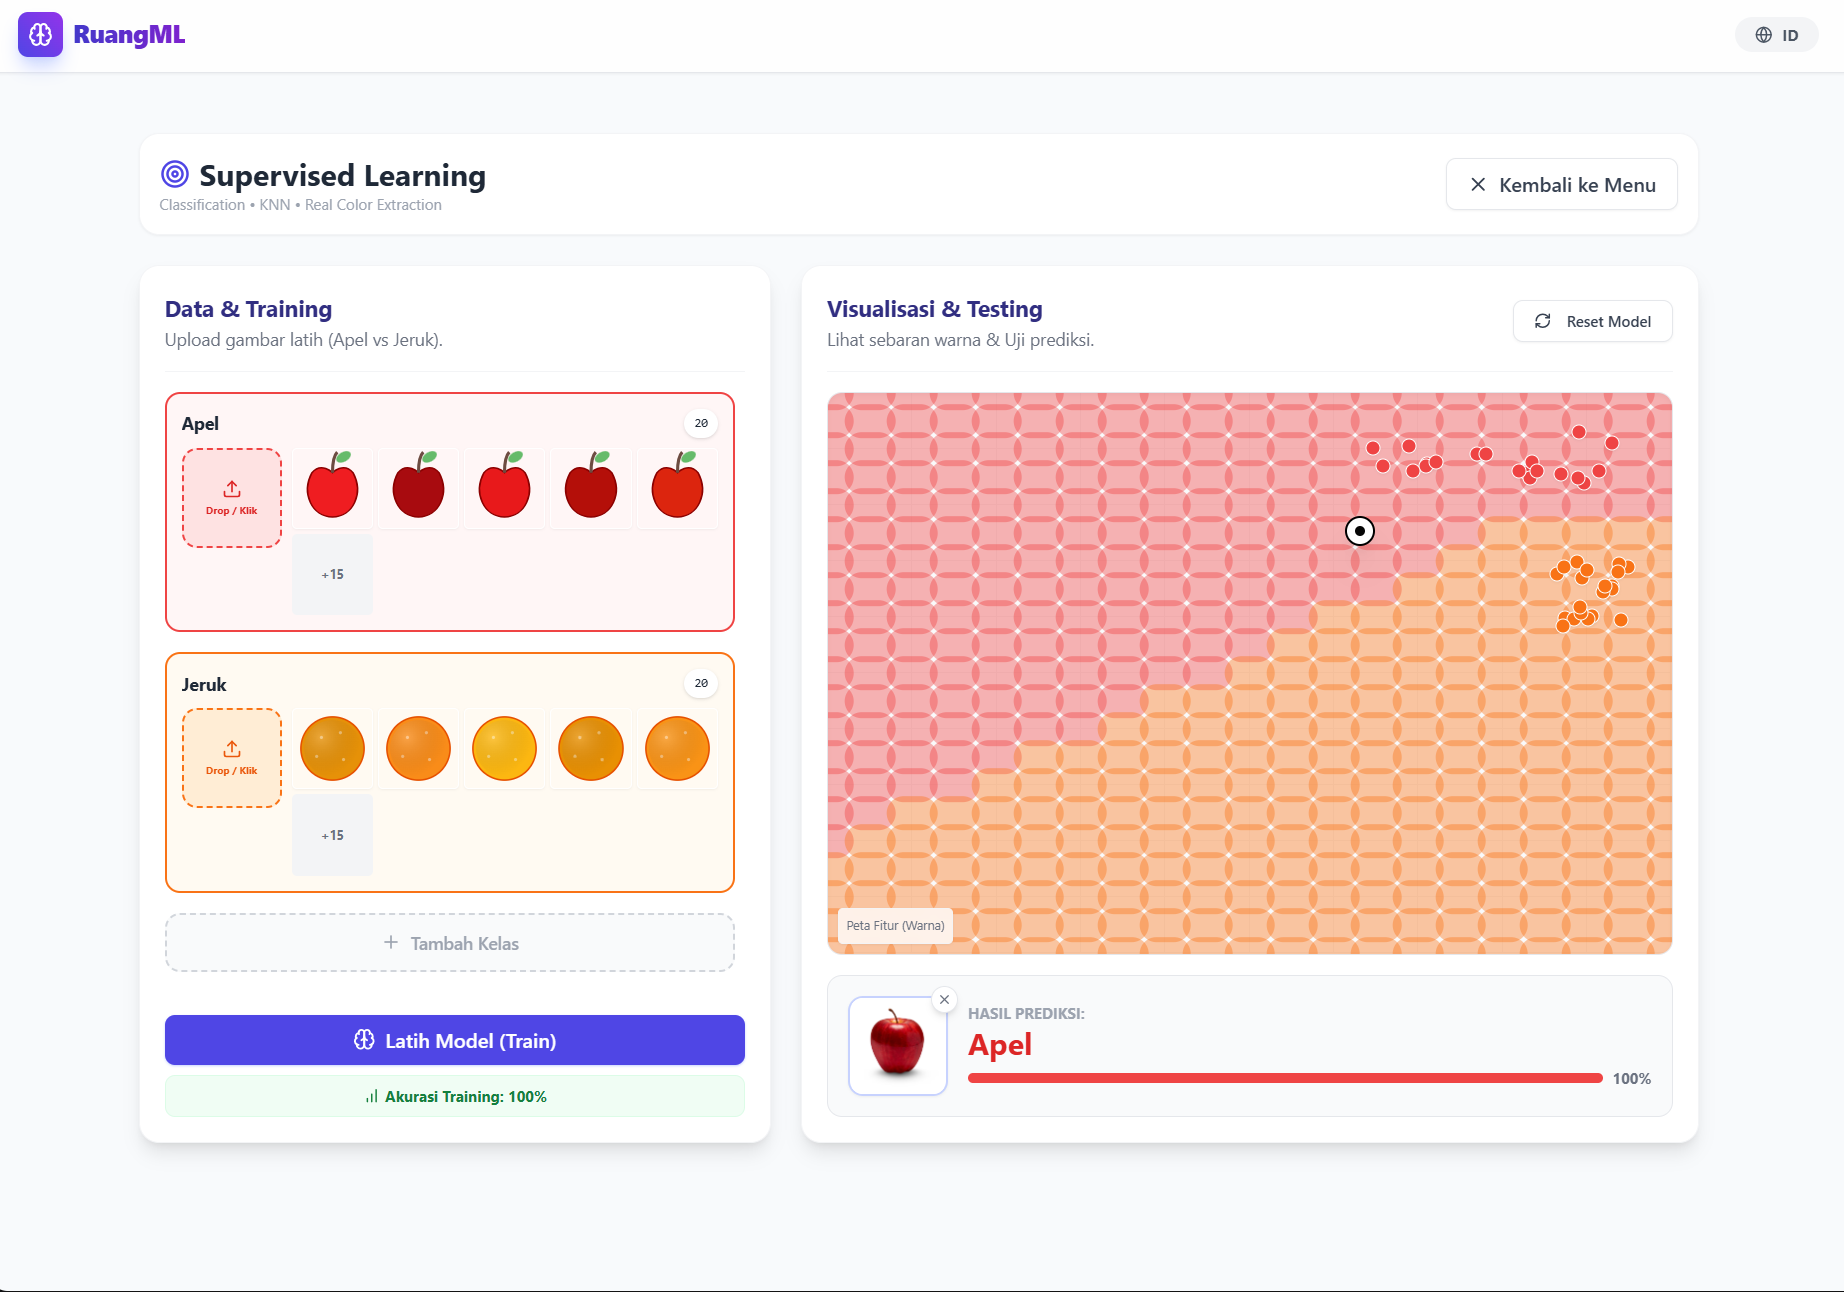This screenshot has width=1844, height=1292.
Task: Click Tambah Kelas to add class
Action: 450,943
